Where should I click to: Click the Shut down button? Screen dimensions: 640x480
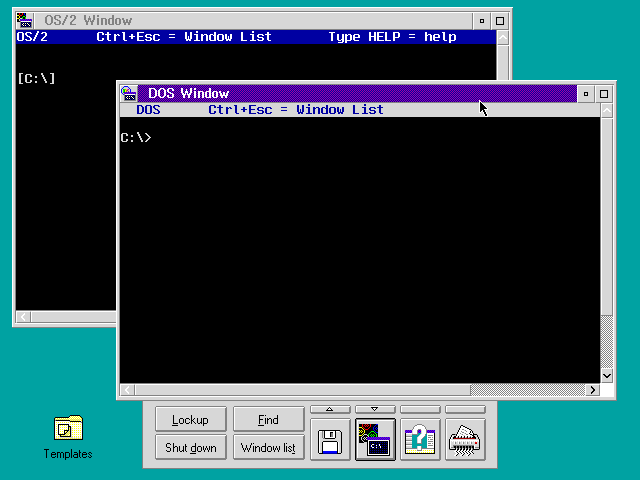(x=191, y=447)
